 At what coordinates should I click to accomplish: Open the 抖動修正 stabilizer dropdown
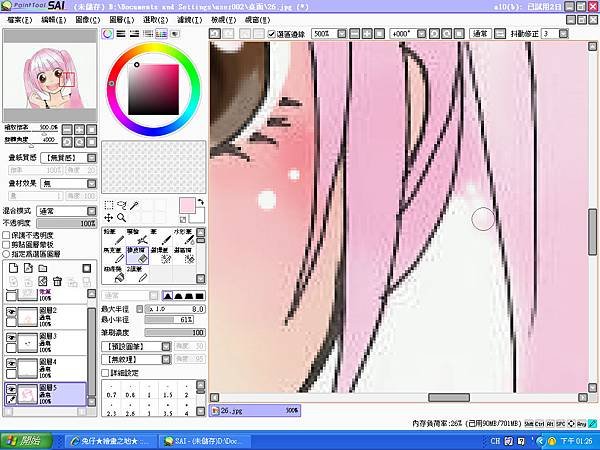coord(563,34)
